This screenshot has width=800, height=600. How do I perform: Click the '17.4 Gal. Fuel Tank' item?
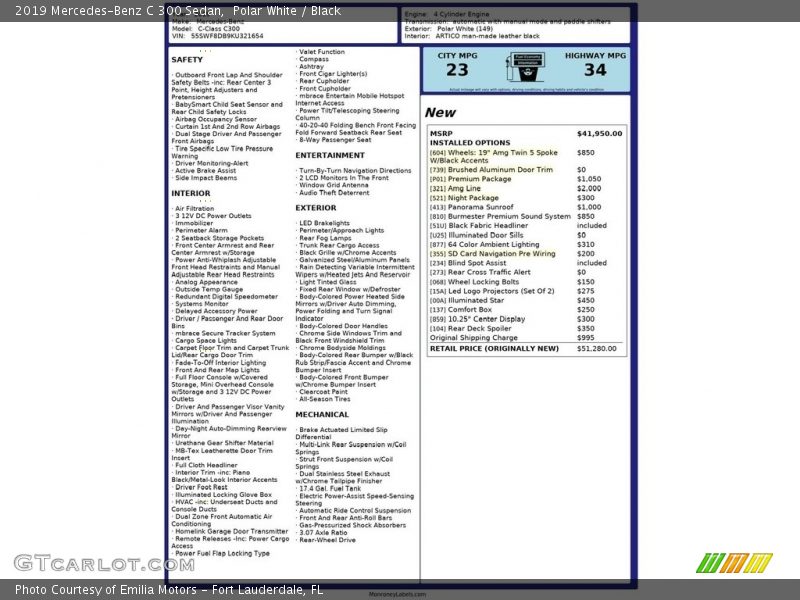click(x=330, y=489)
